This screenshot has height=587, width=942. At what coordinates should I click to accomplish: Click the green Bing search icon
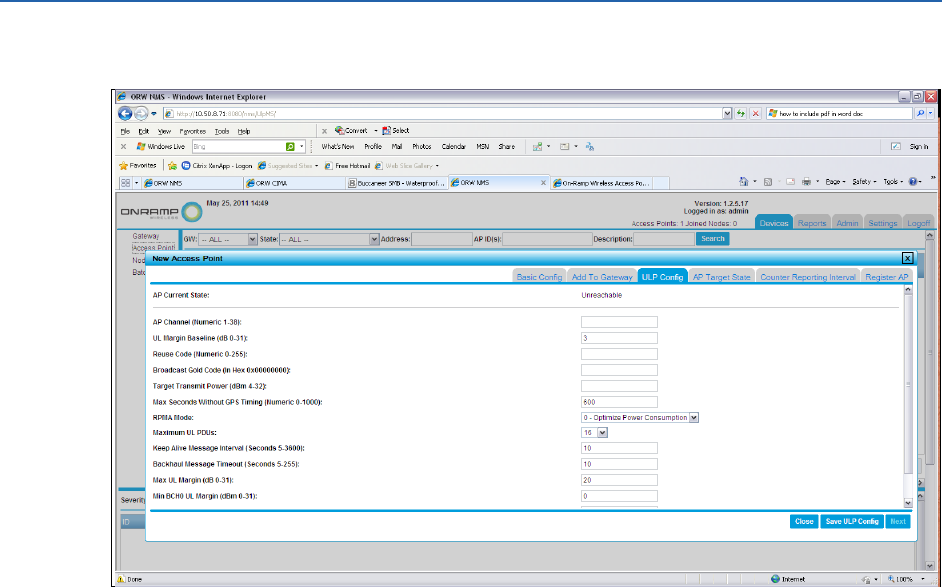coord(290,147)
